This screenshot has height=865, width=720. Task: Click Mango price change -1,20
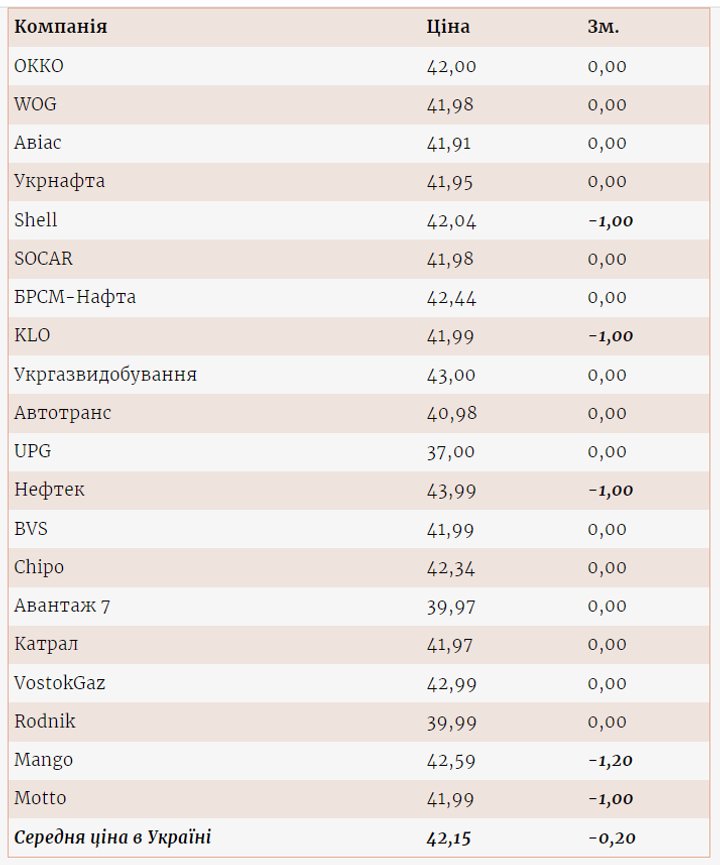click(x=610, y=761)
